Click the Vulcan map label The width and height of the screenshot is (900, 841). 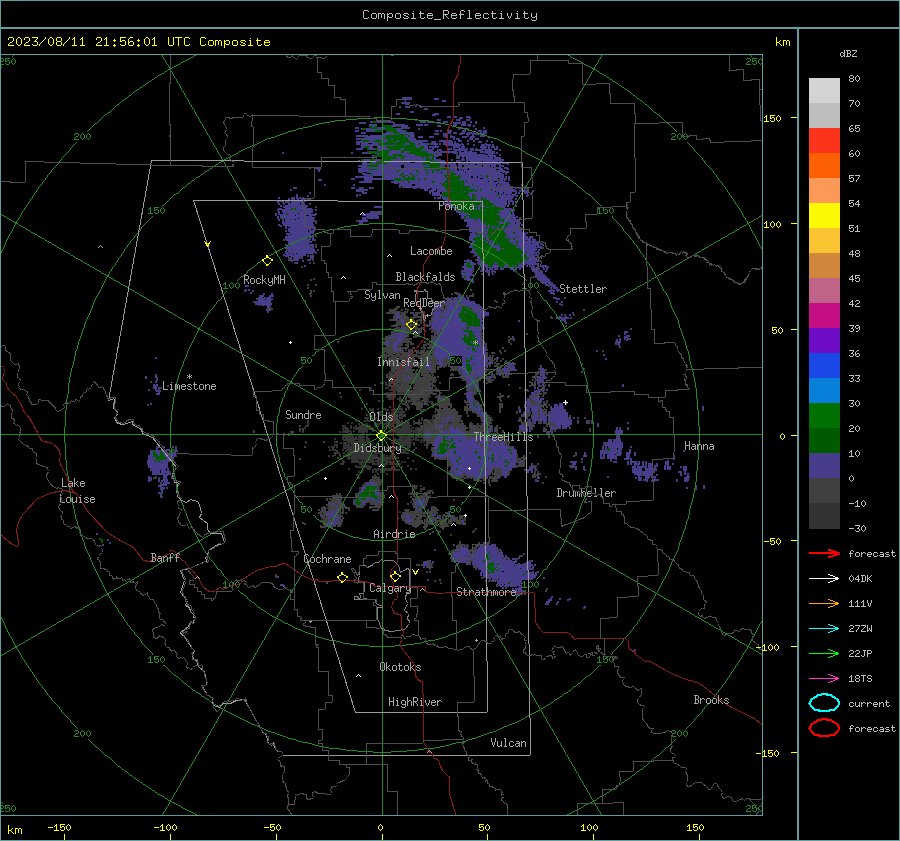click(508, 742)
